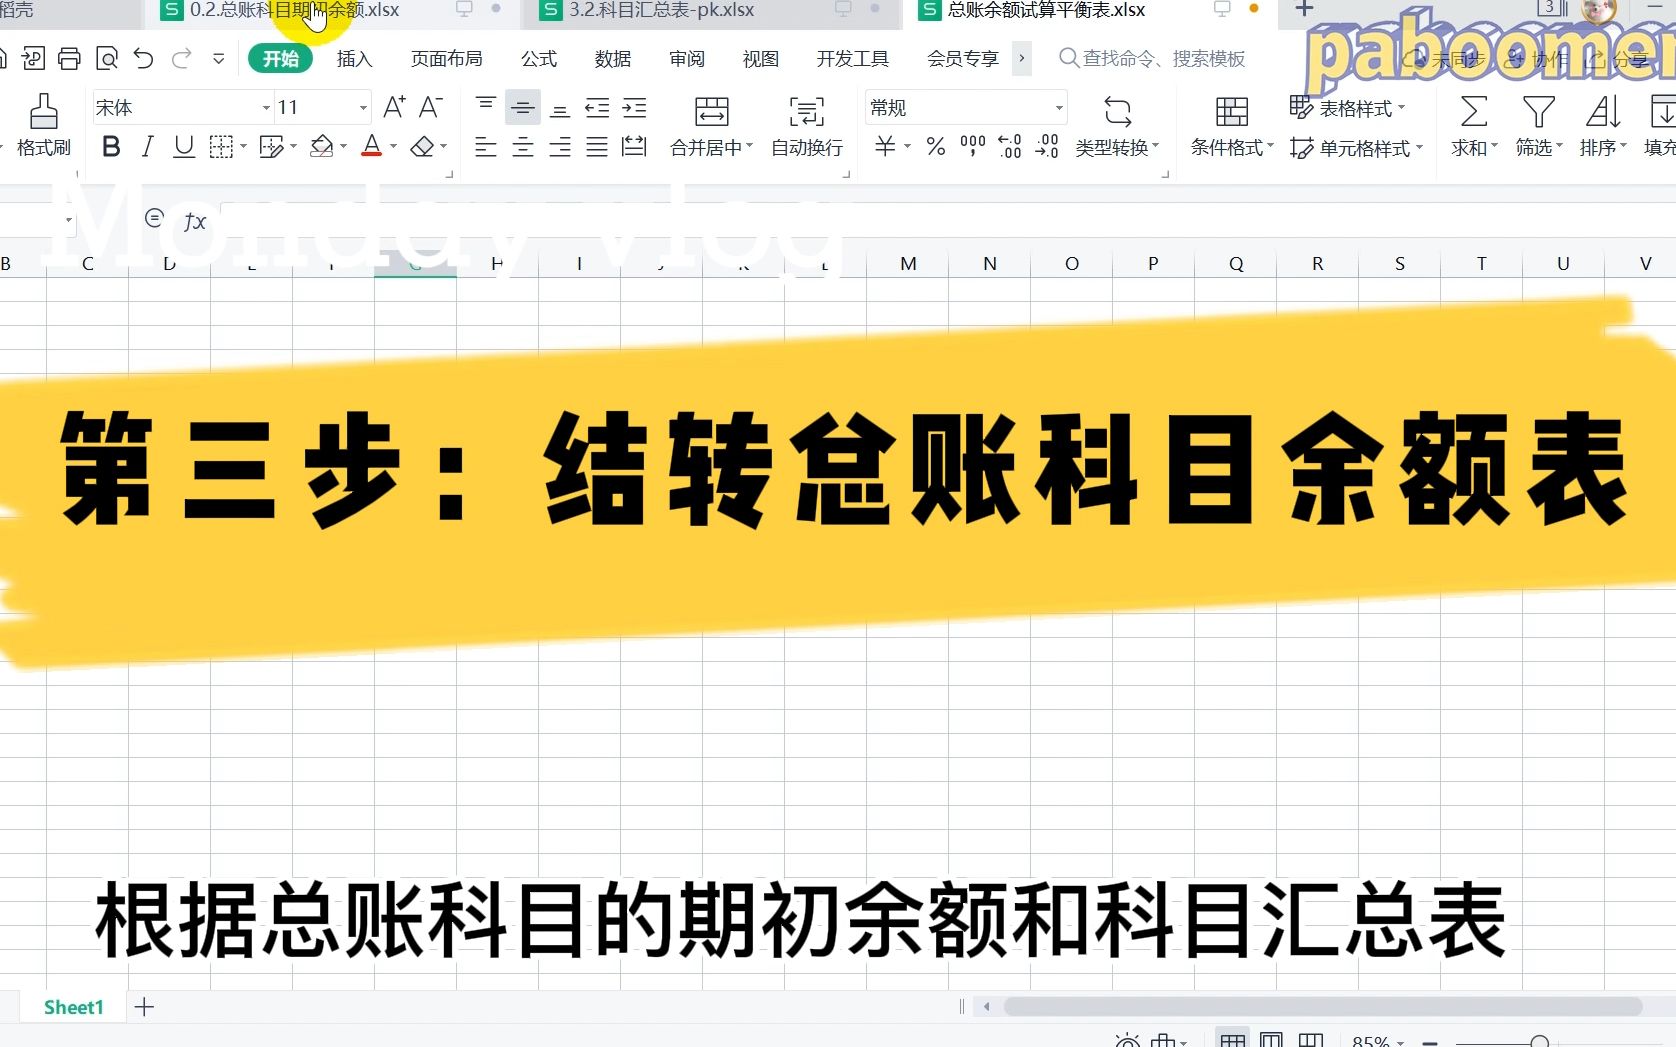The height and width of the screenshot is (1047, 1676).
Task: Click the horizontal scrollbar thumb
Action: pyautogui.click(x=1322, y=1006)
